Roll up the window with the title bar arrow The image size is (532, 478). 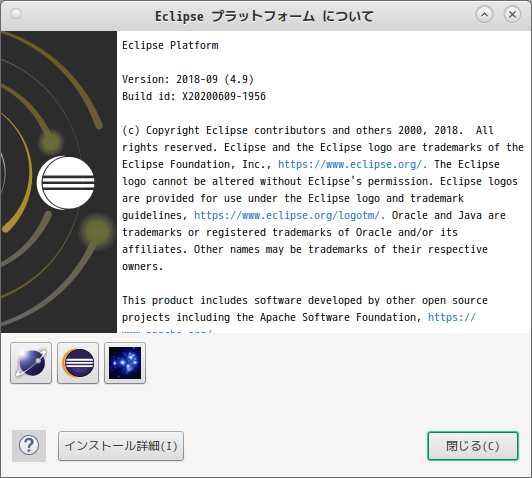pos(484,15)
